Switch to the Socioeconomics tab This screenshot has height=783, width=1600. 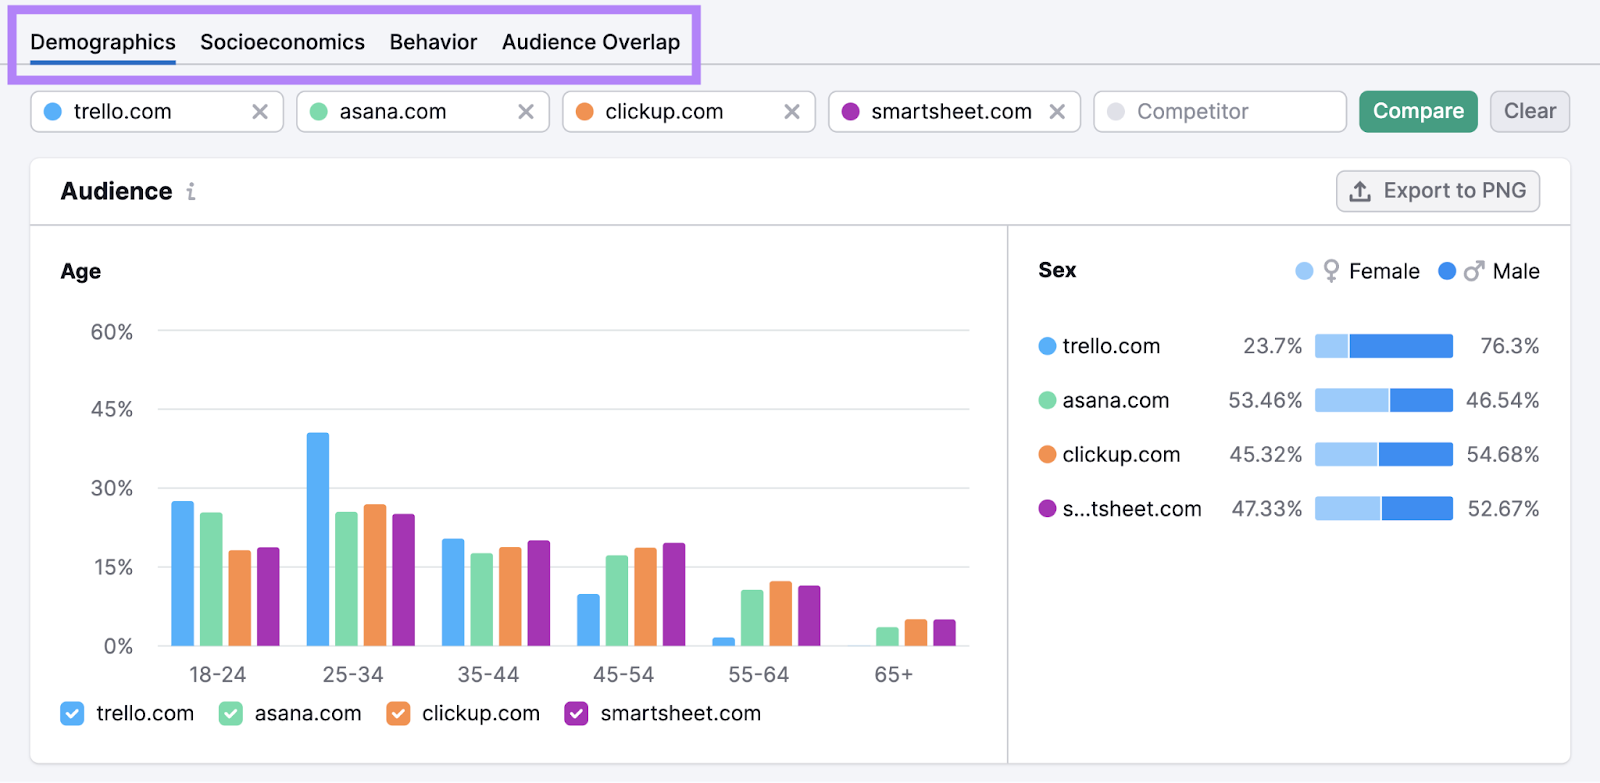pos(282,42)
